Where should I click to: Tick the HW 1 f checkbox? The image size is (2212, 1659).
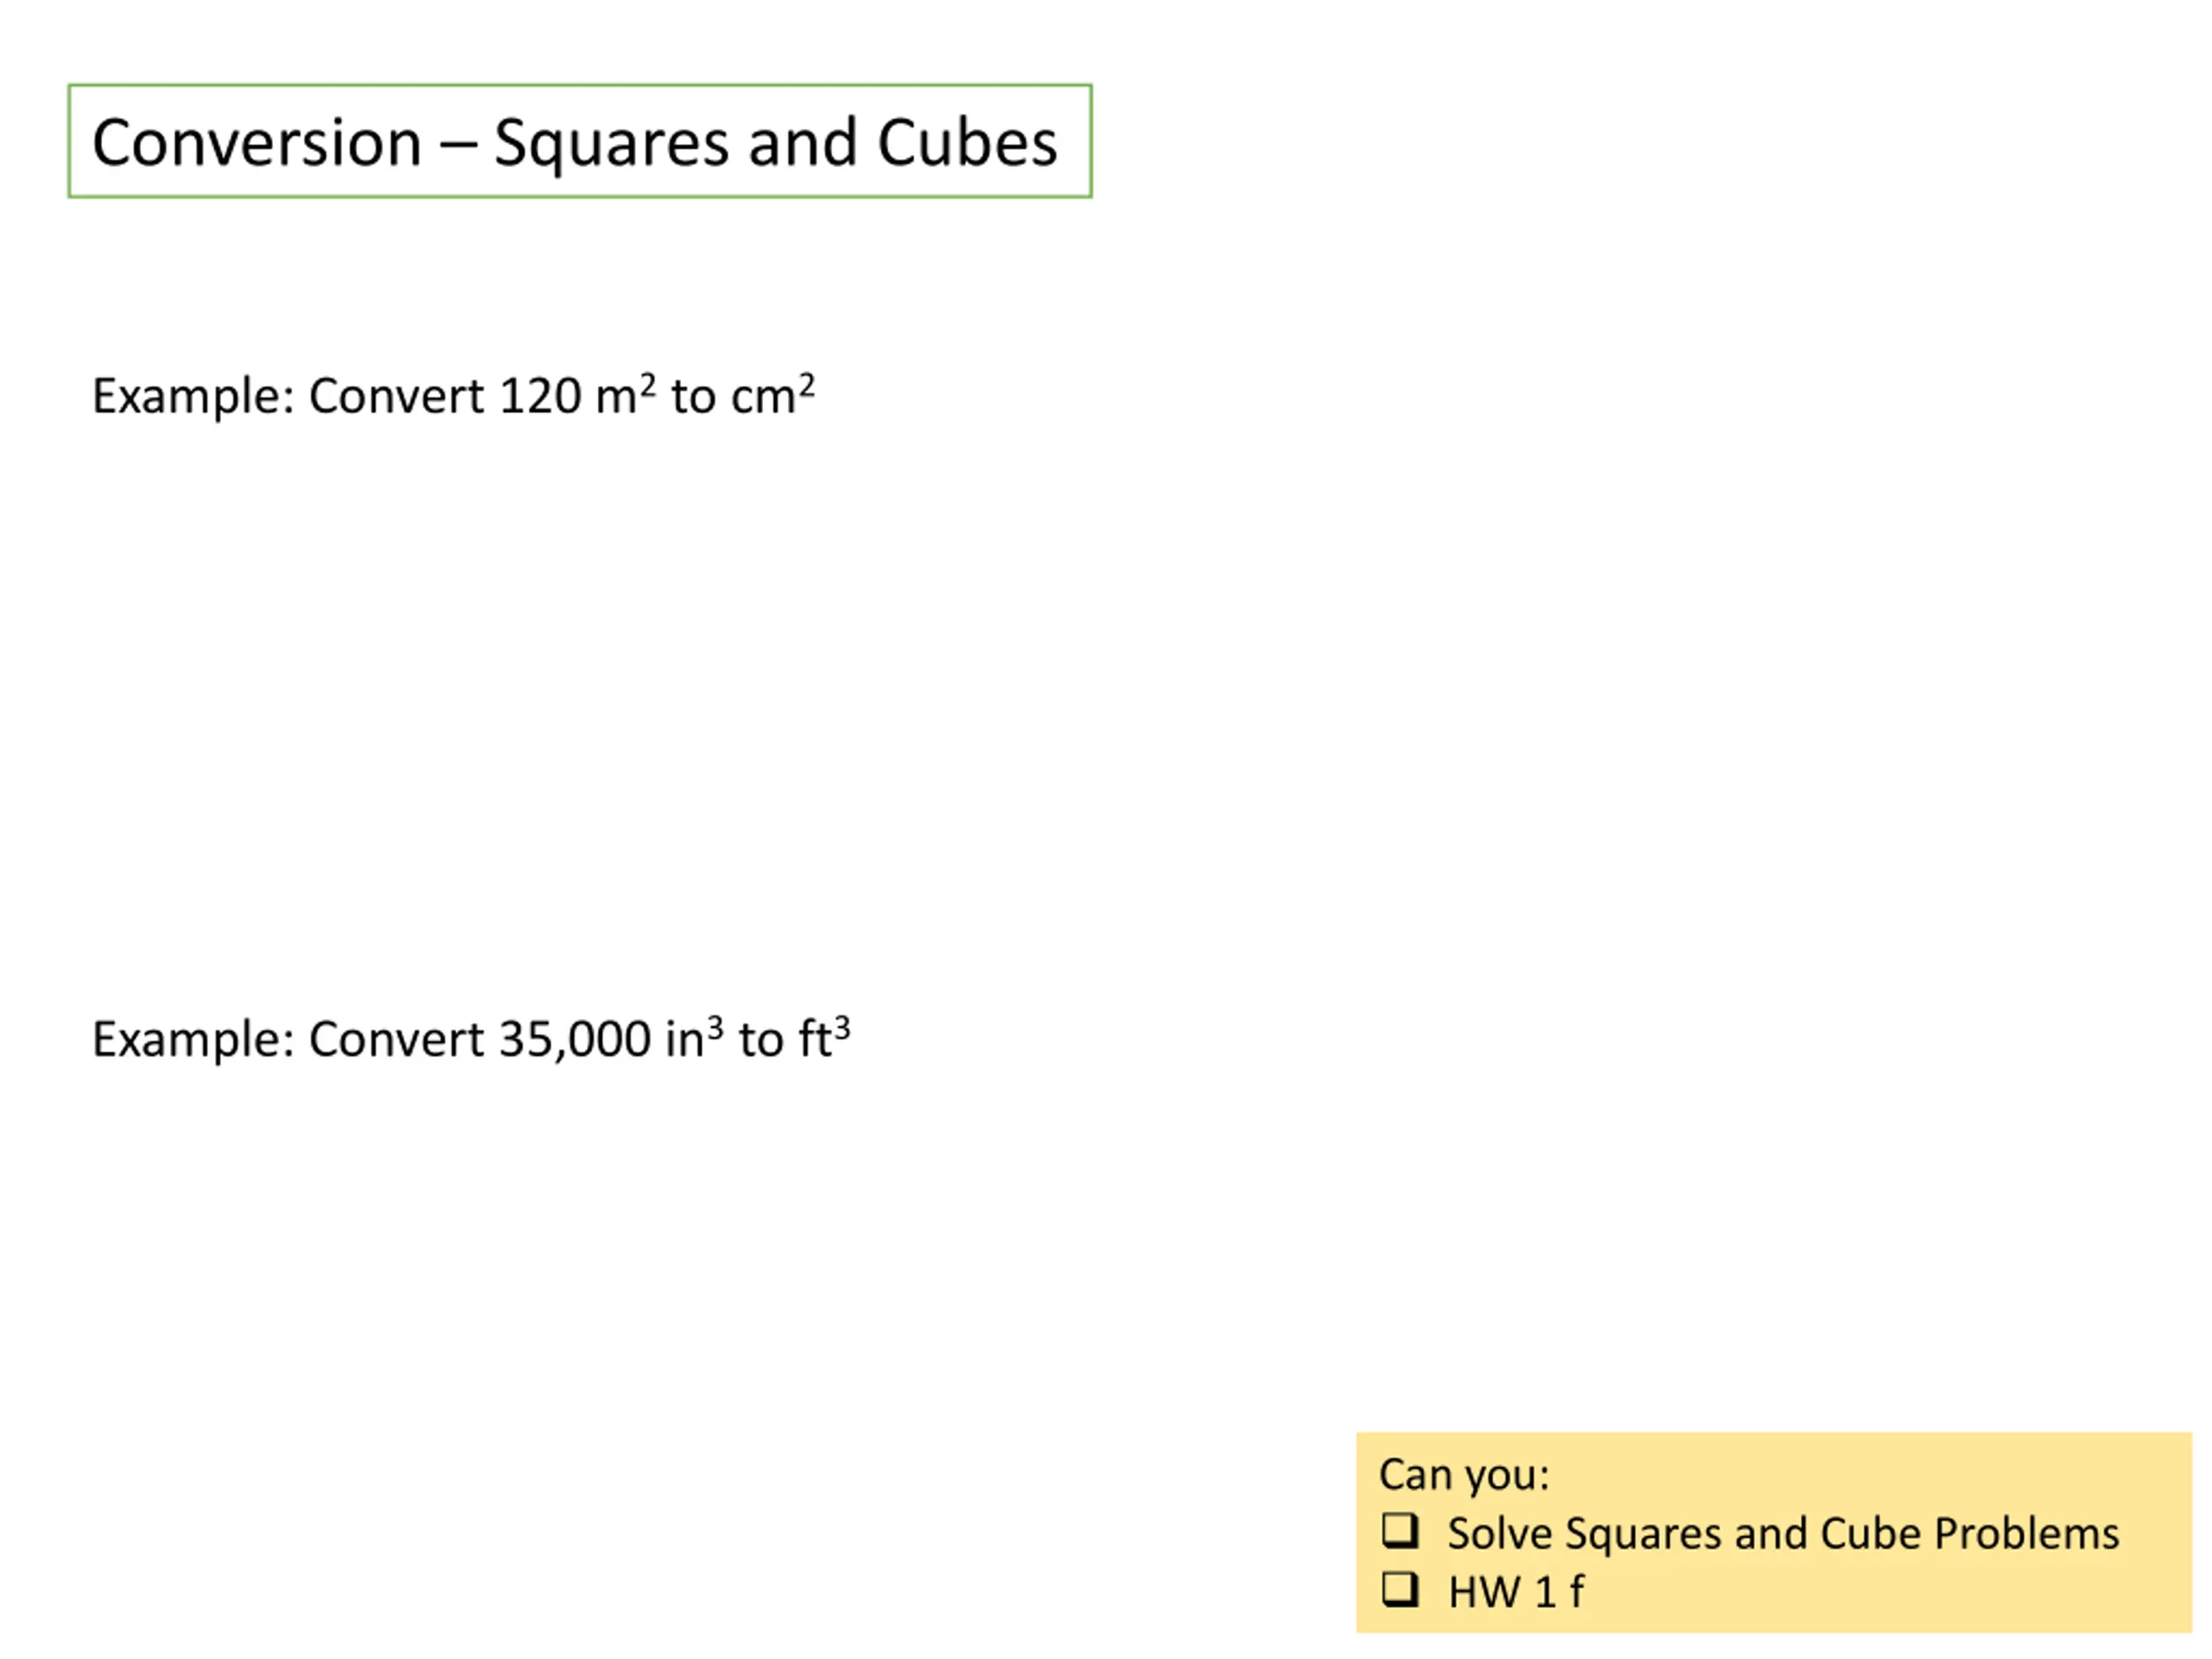pyautogui.click(x=1400, y=1590)
